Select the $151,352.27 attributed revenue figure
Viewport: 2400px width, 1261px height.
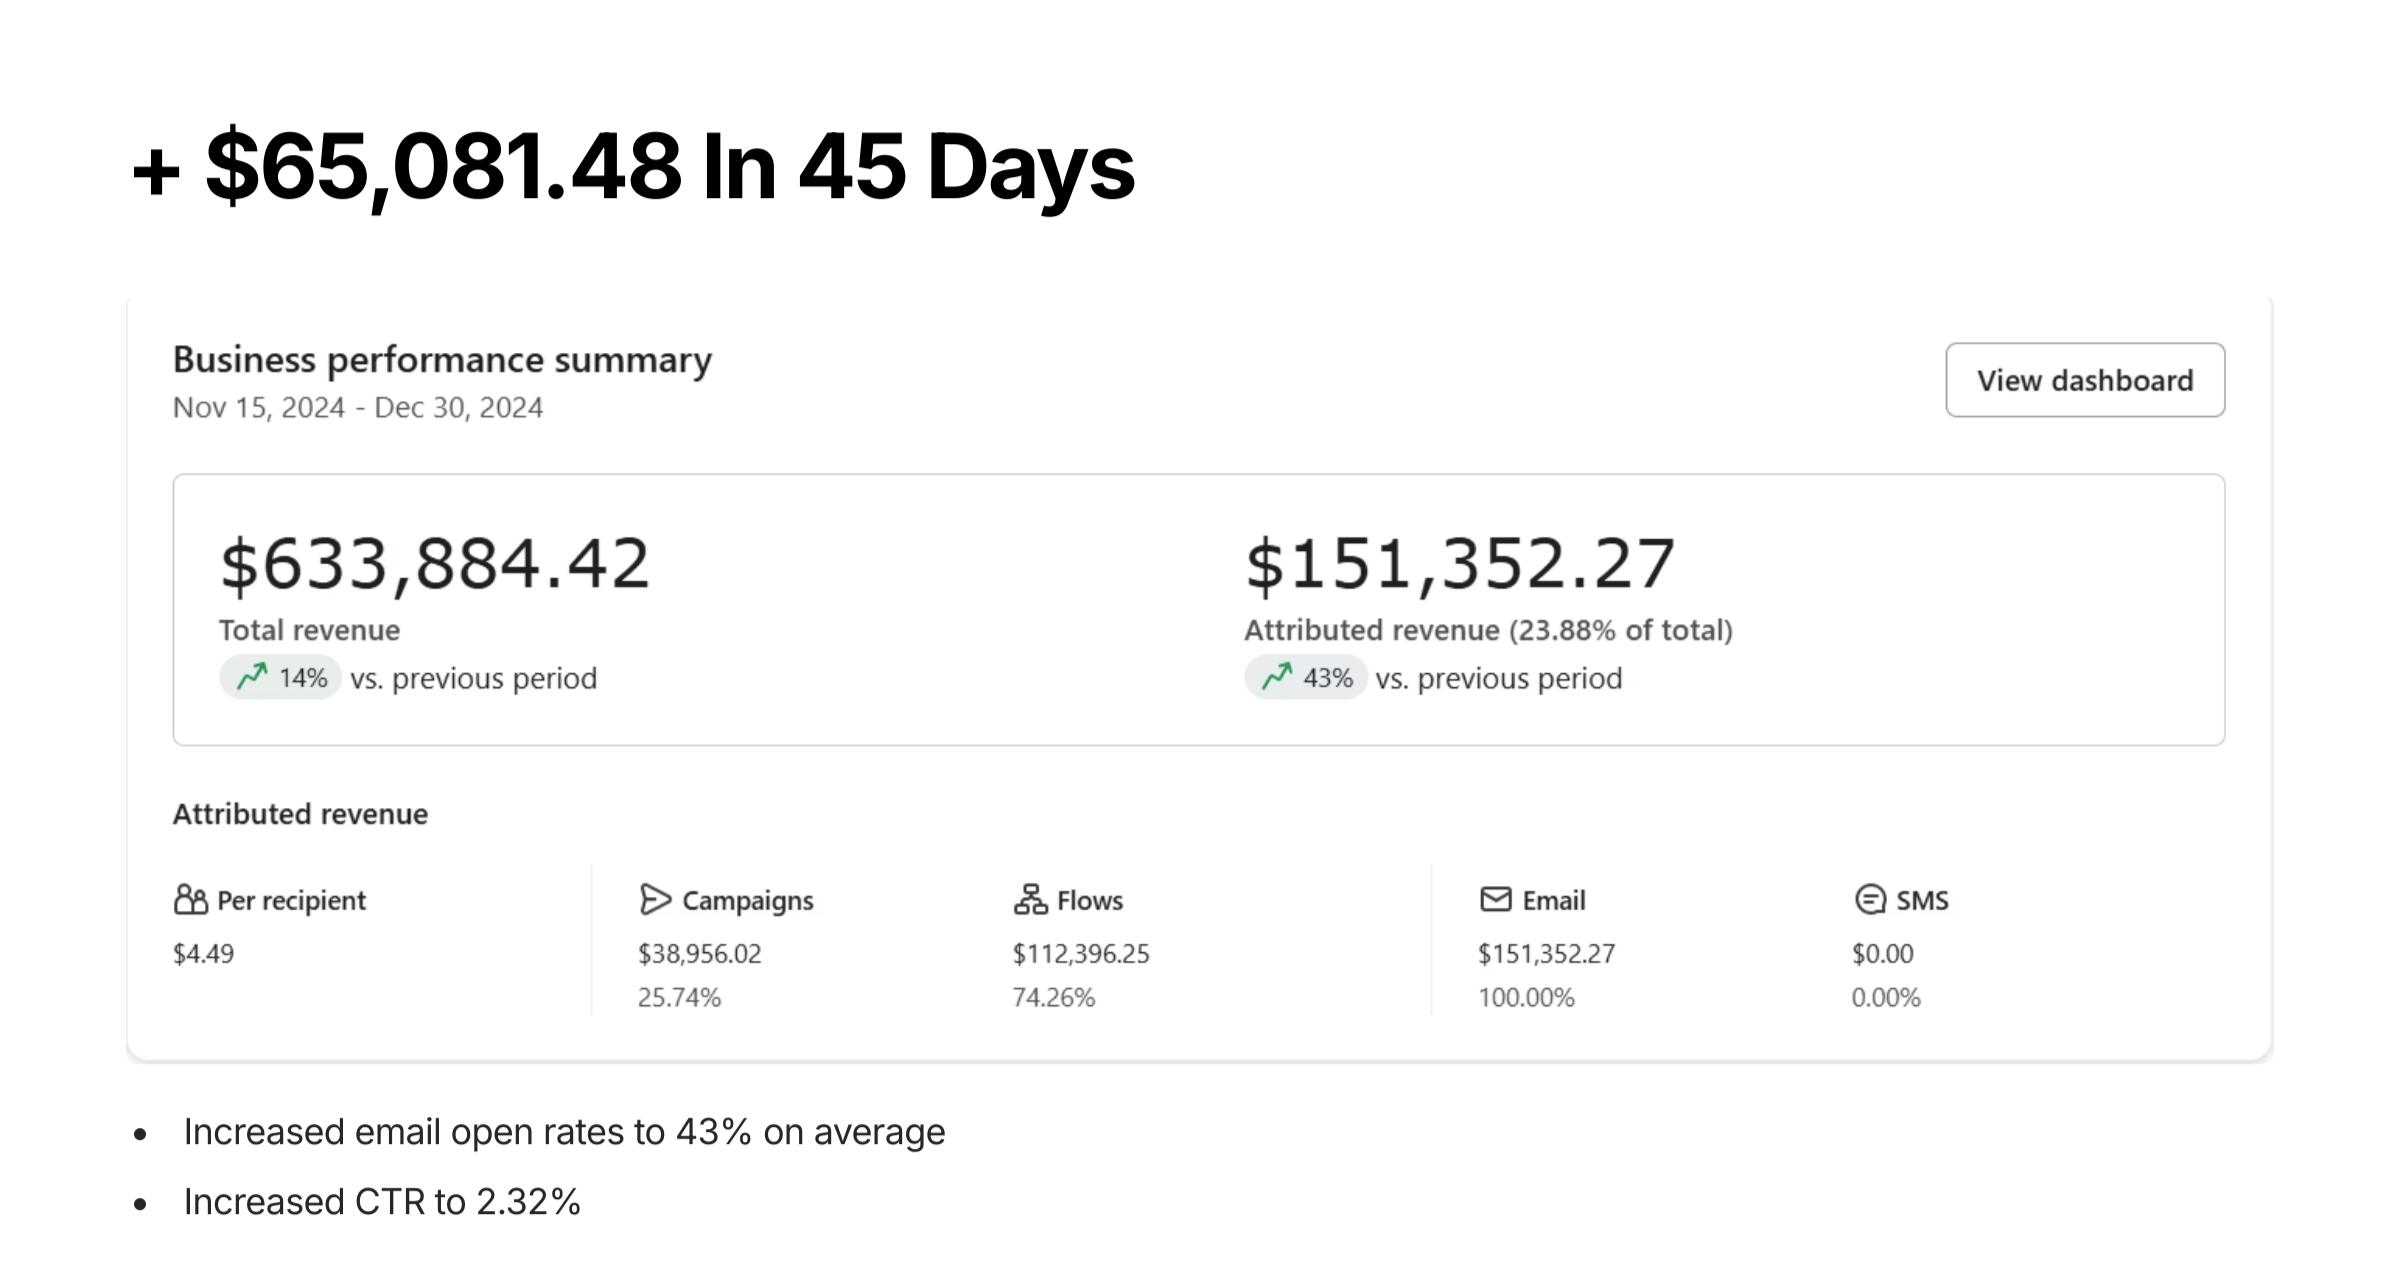pos(1459,563)
